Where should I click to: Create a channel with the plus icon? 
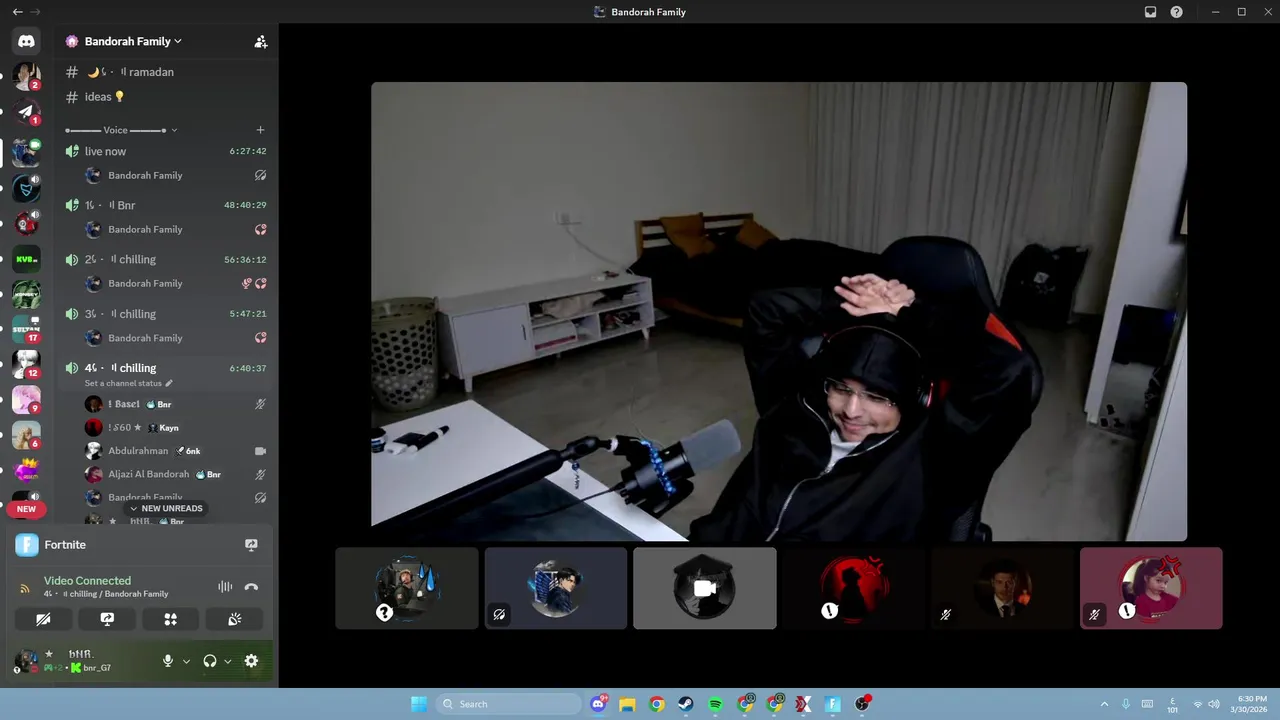click(x=260, y=130)
